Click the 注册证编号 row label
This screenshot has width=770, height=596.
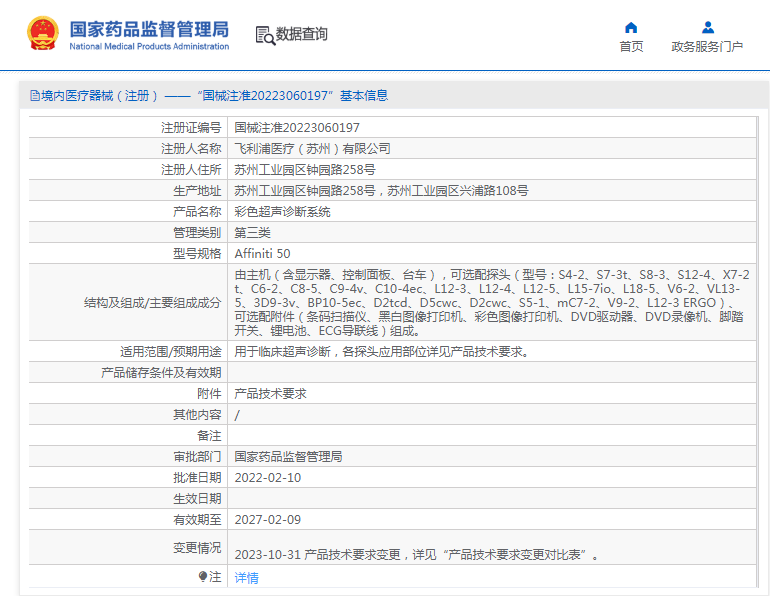tap(191, 128)
